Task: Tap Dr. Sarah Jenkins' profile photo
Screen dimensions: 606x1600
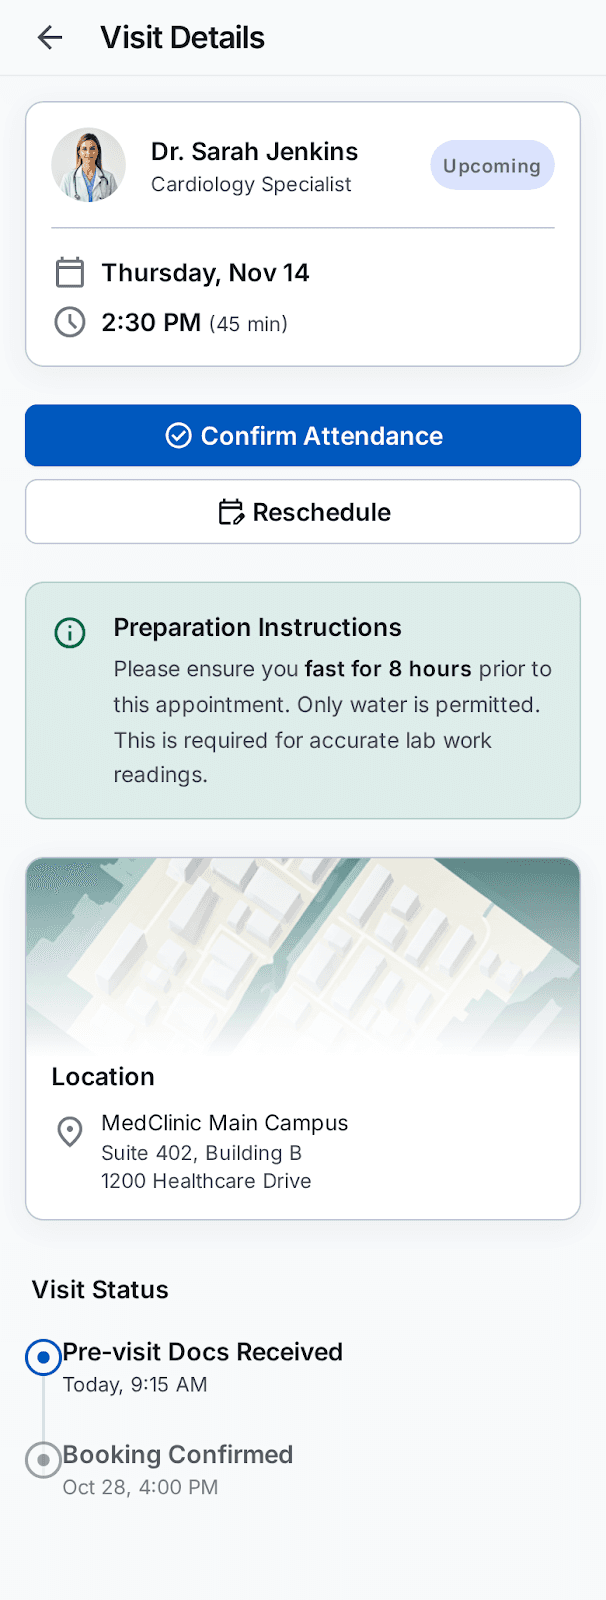Action: pos(89,165)
